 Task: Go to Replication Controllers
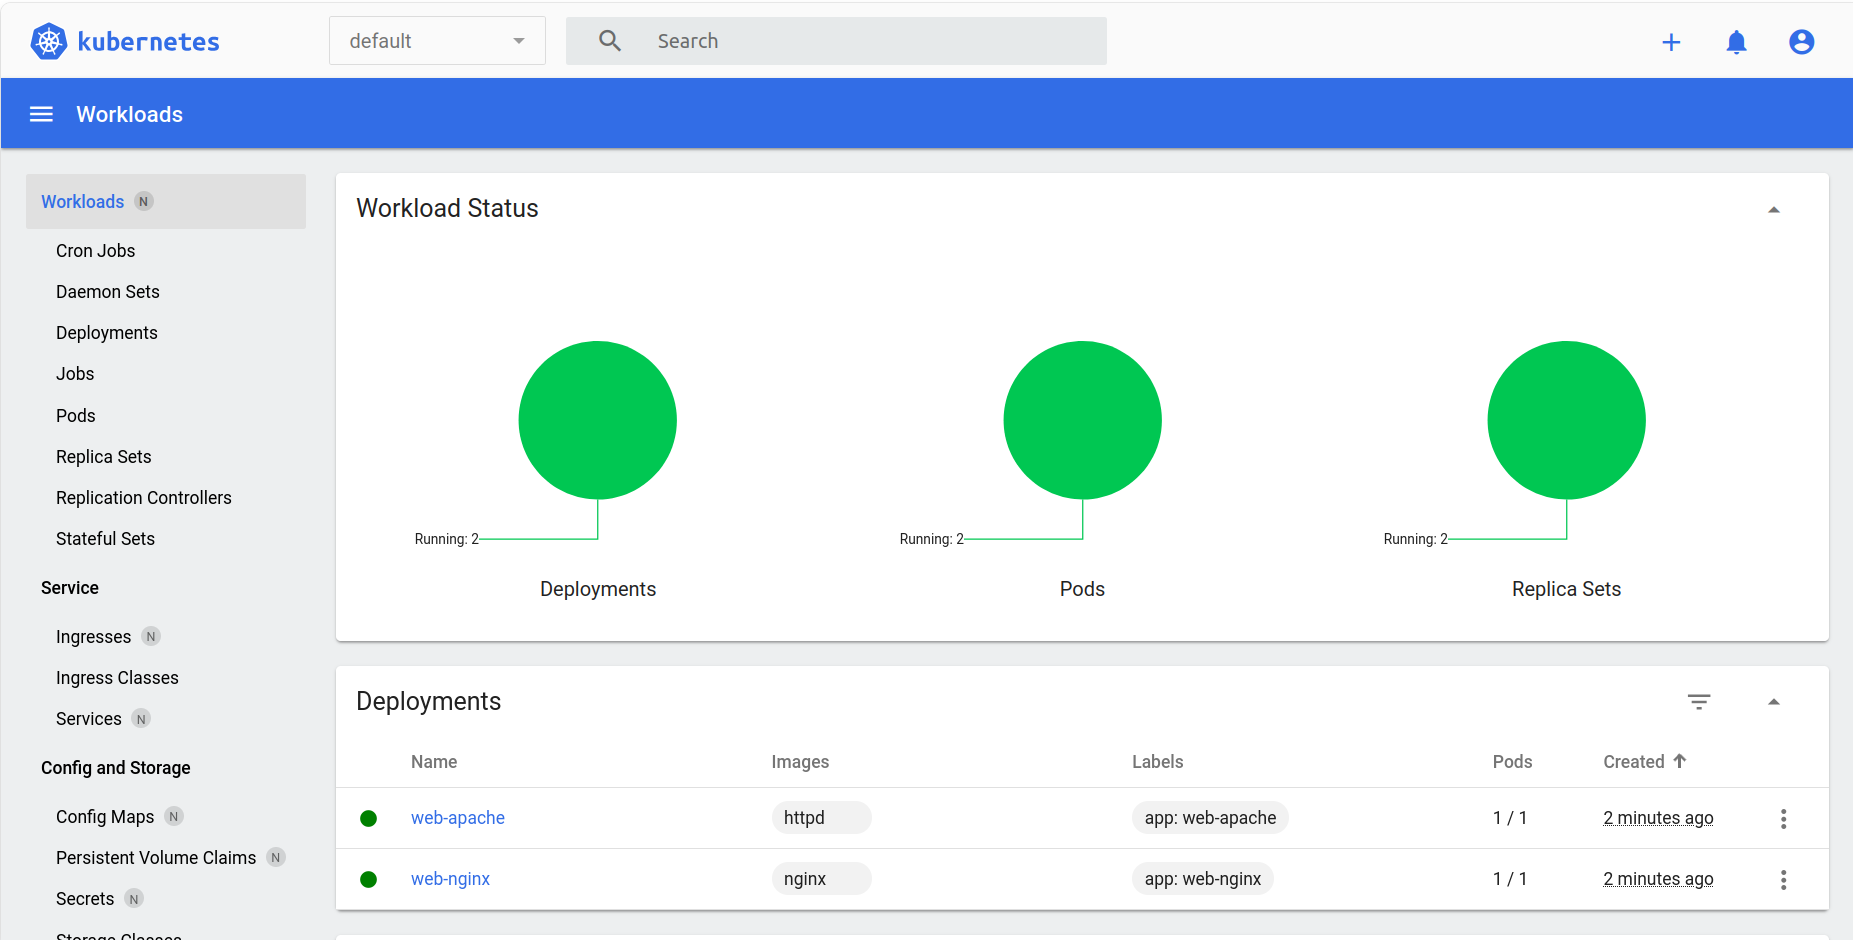[144, 498]
